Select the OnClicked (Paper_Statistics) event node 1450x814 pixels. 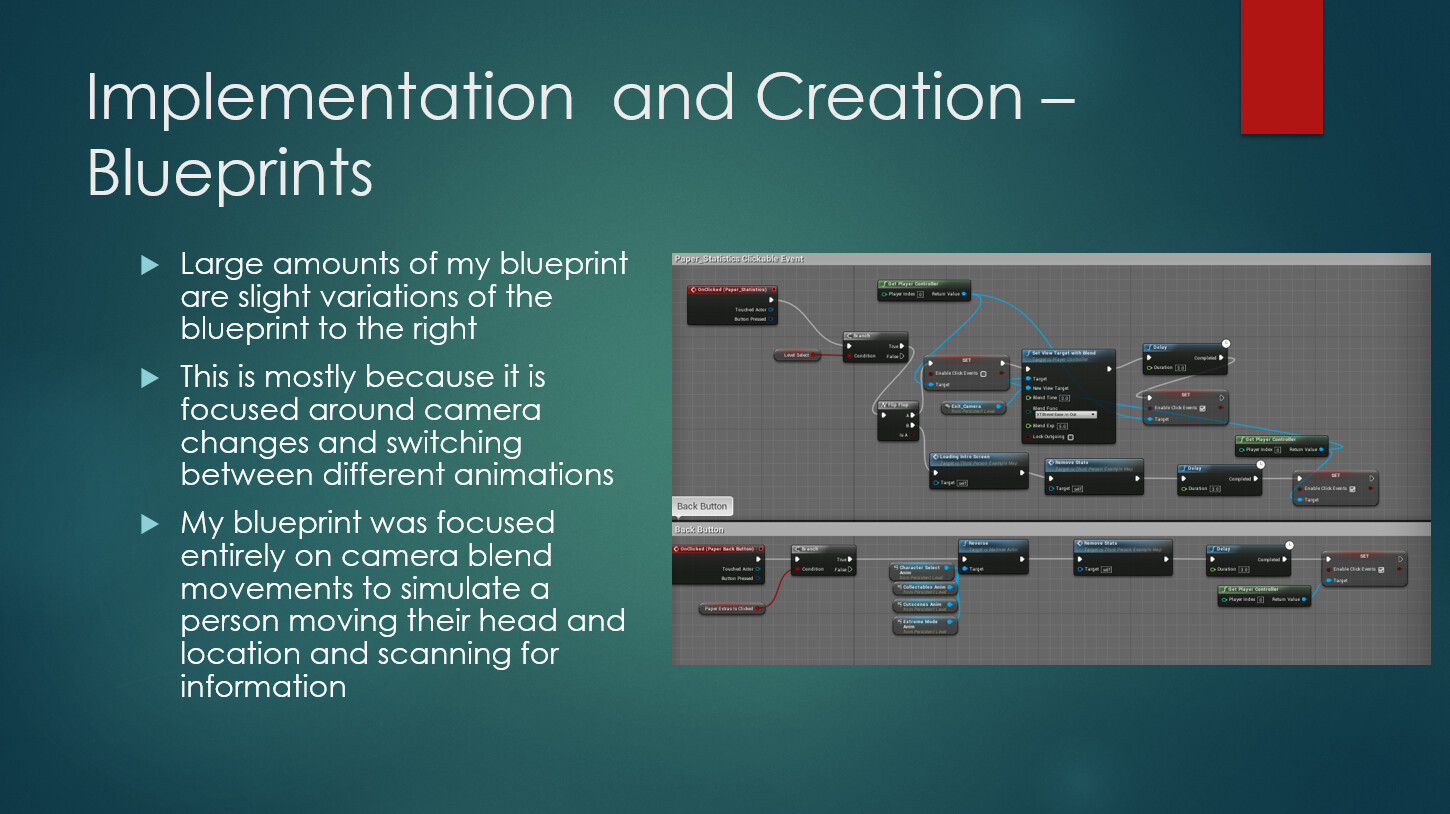tap(731, 289)
